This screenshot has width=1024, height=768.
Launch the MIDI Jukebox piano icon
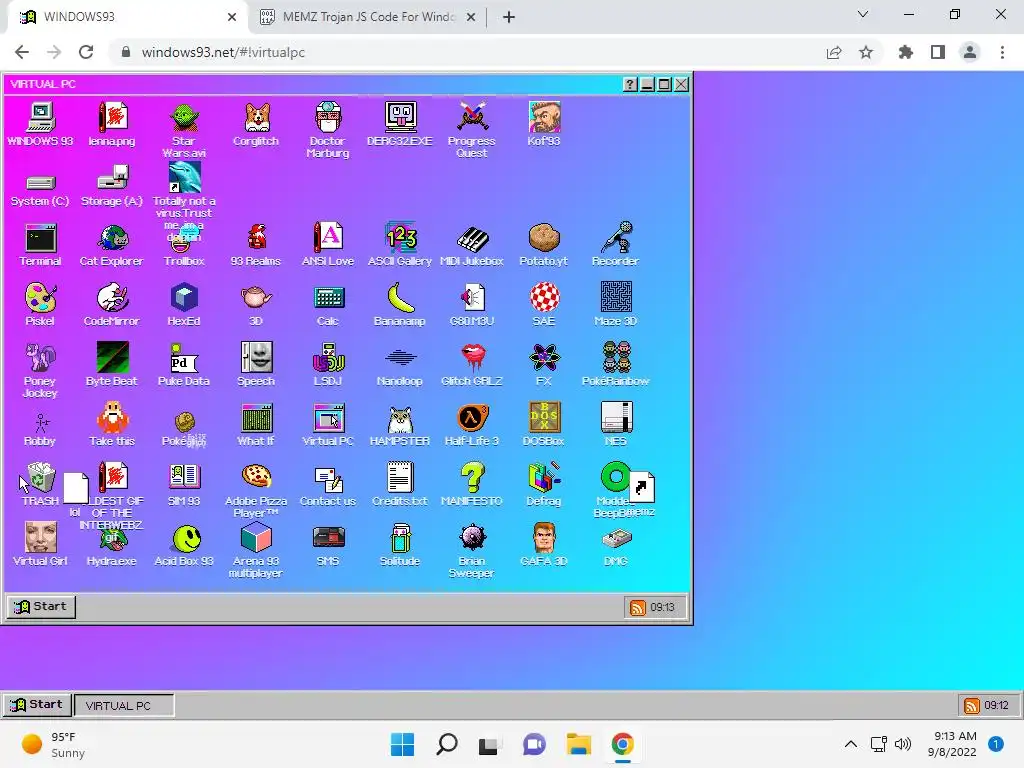point(472,238)
